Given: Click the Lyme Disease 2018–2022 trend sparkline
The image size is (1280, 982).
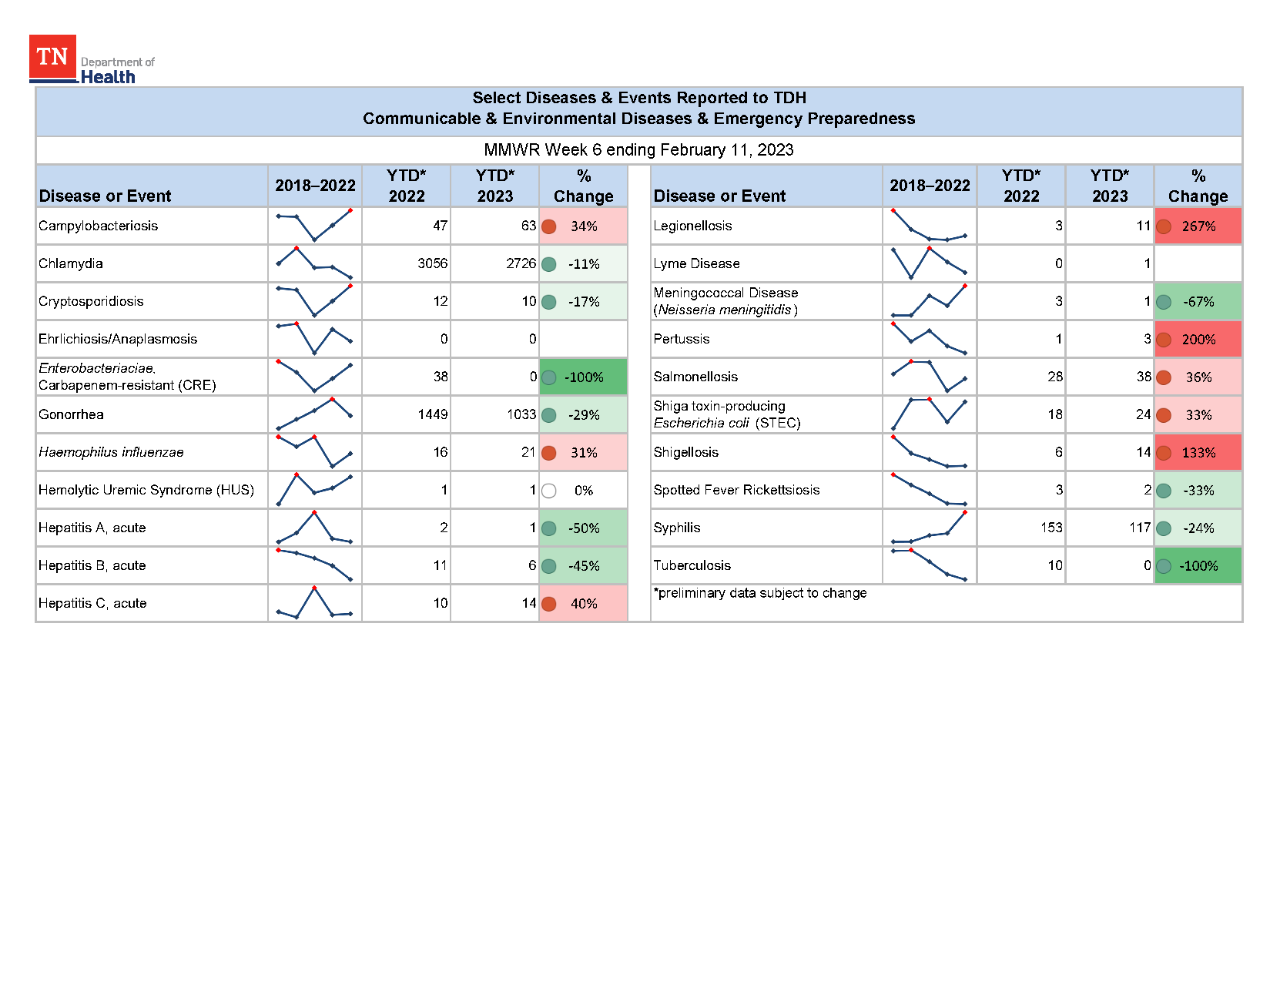Looking at the screenshot, I should 929,262.
